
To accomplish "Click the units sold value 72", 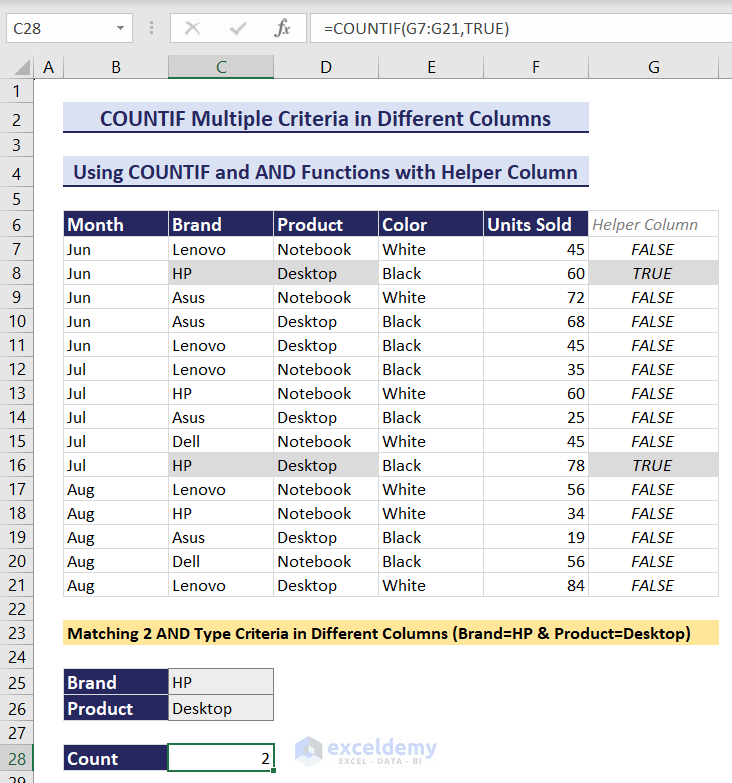I will 536,297.
